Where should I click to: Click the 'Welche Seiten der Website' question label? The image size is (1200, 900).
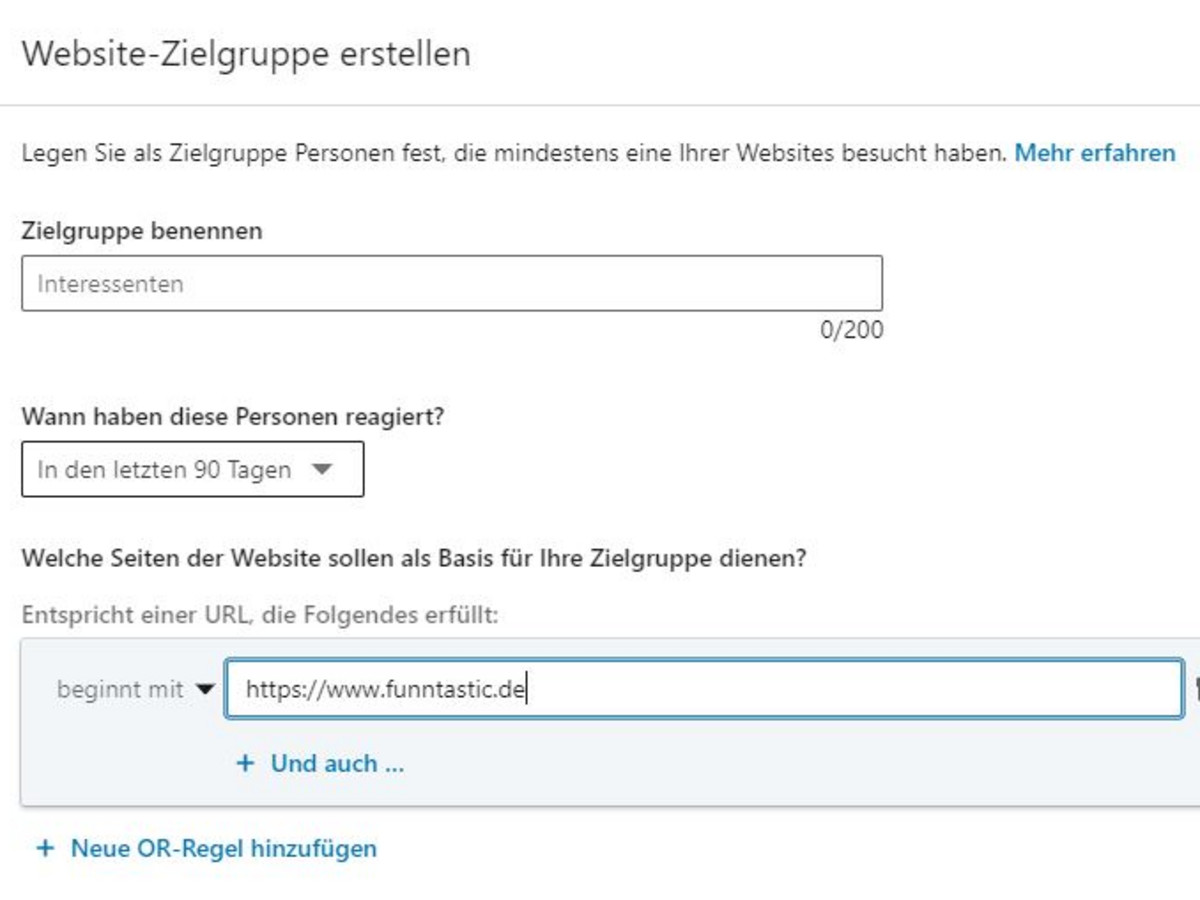413,559
